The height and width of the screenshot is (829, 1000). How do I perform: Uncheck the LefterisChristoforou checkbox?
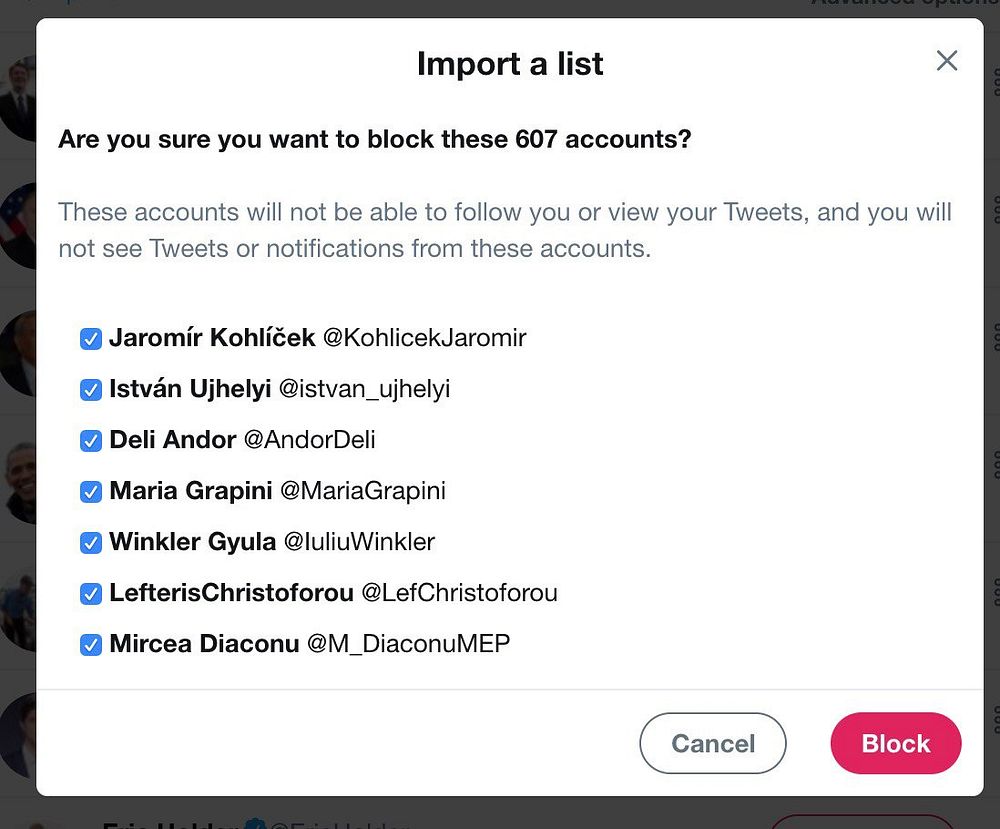pyautogui.click(x=91, y=594)
